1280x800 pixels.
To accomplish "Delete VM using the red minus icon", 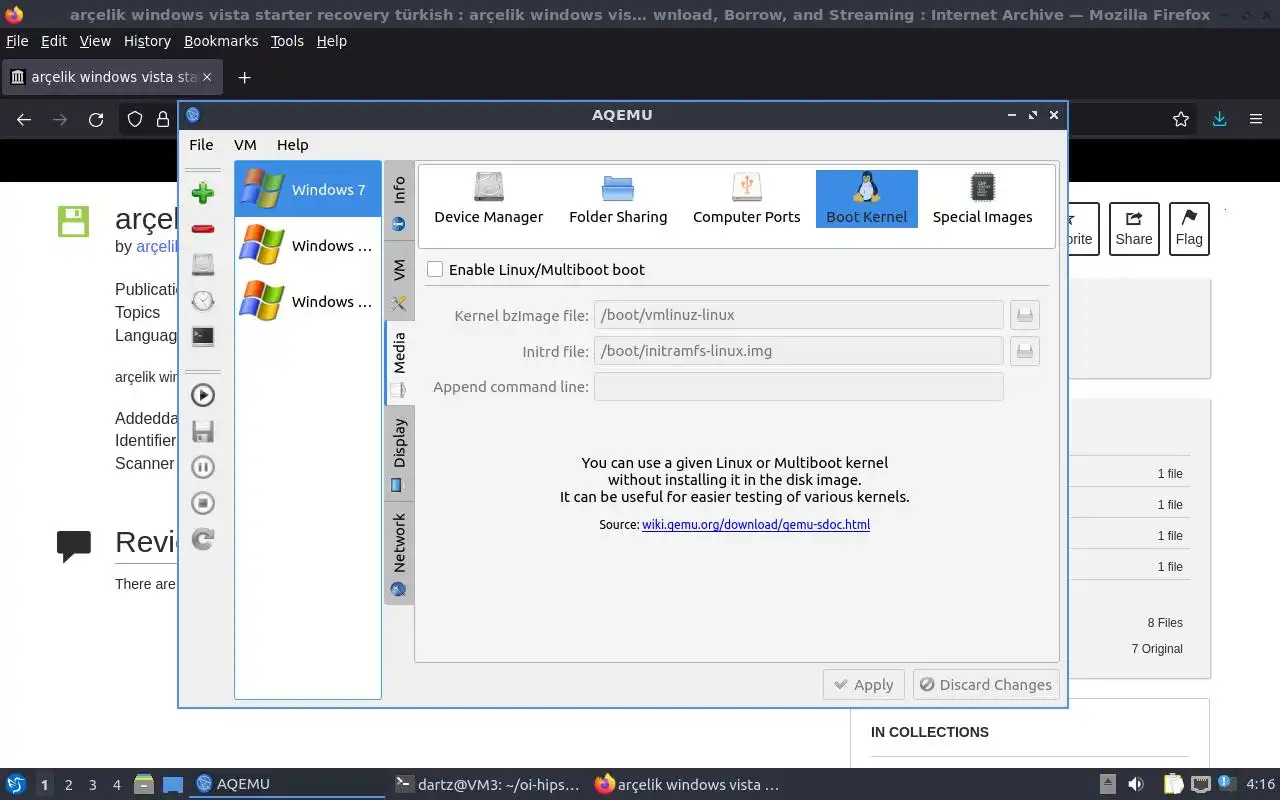I will click(203, 229).
